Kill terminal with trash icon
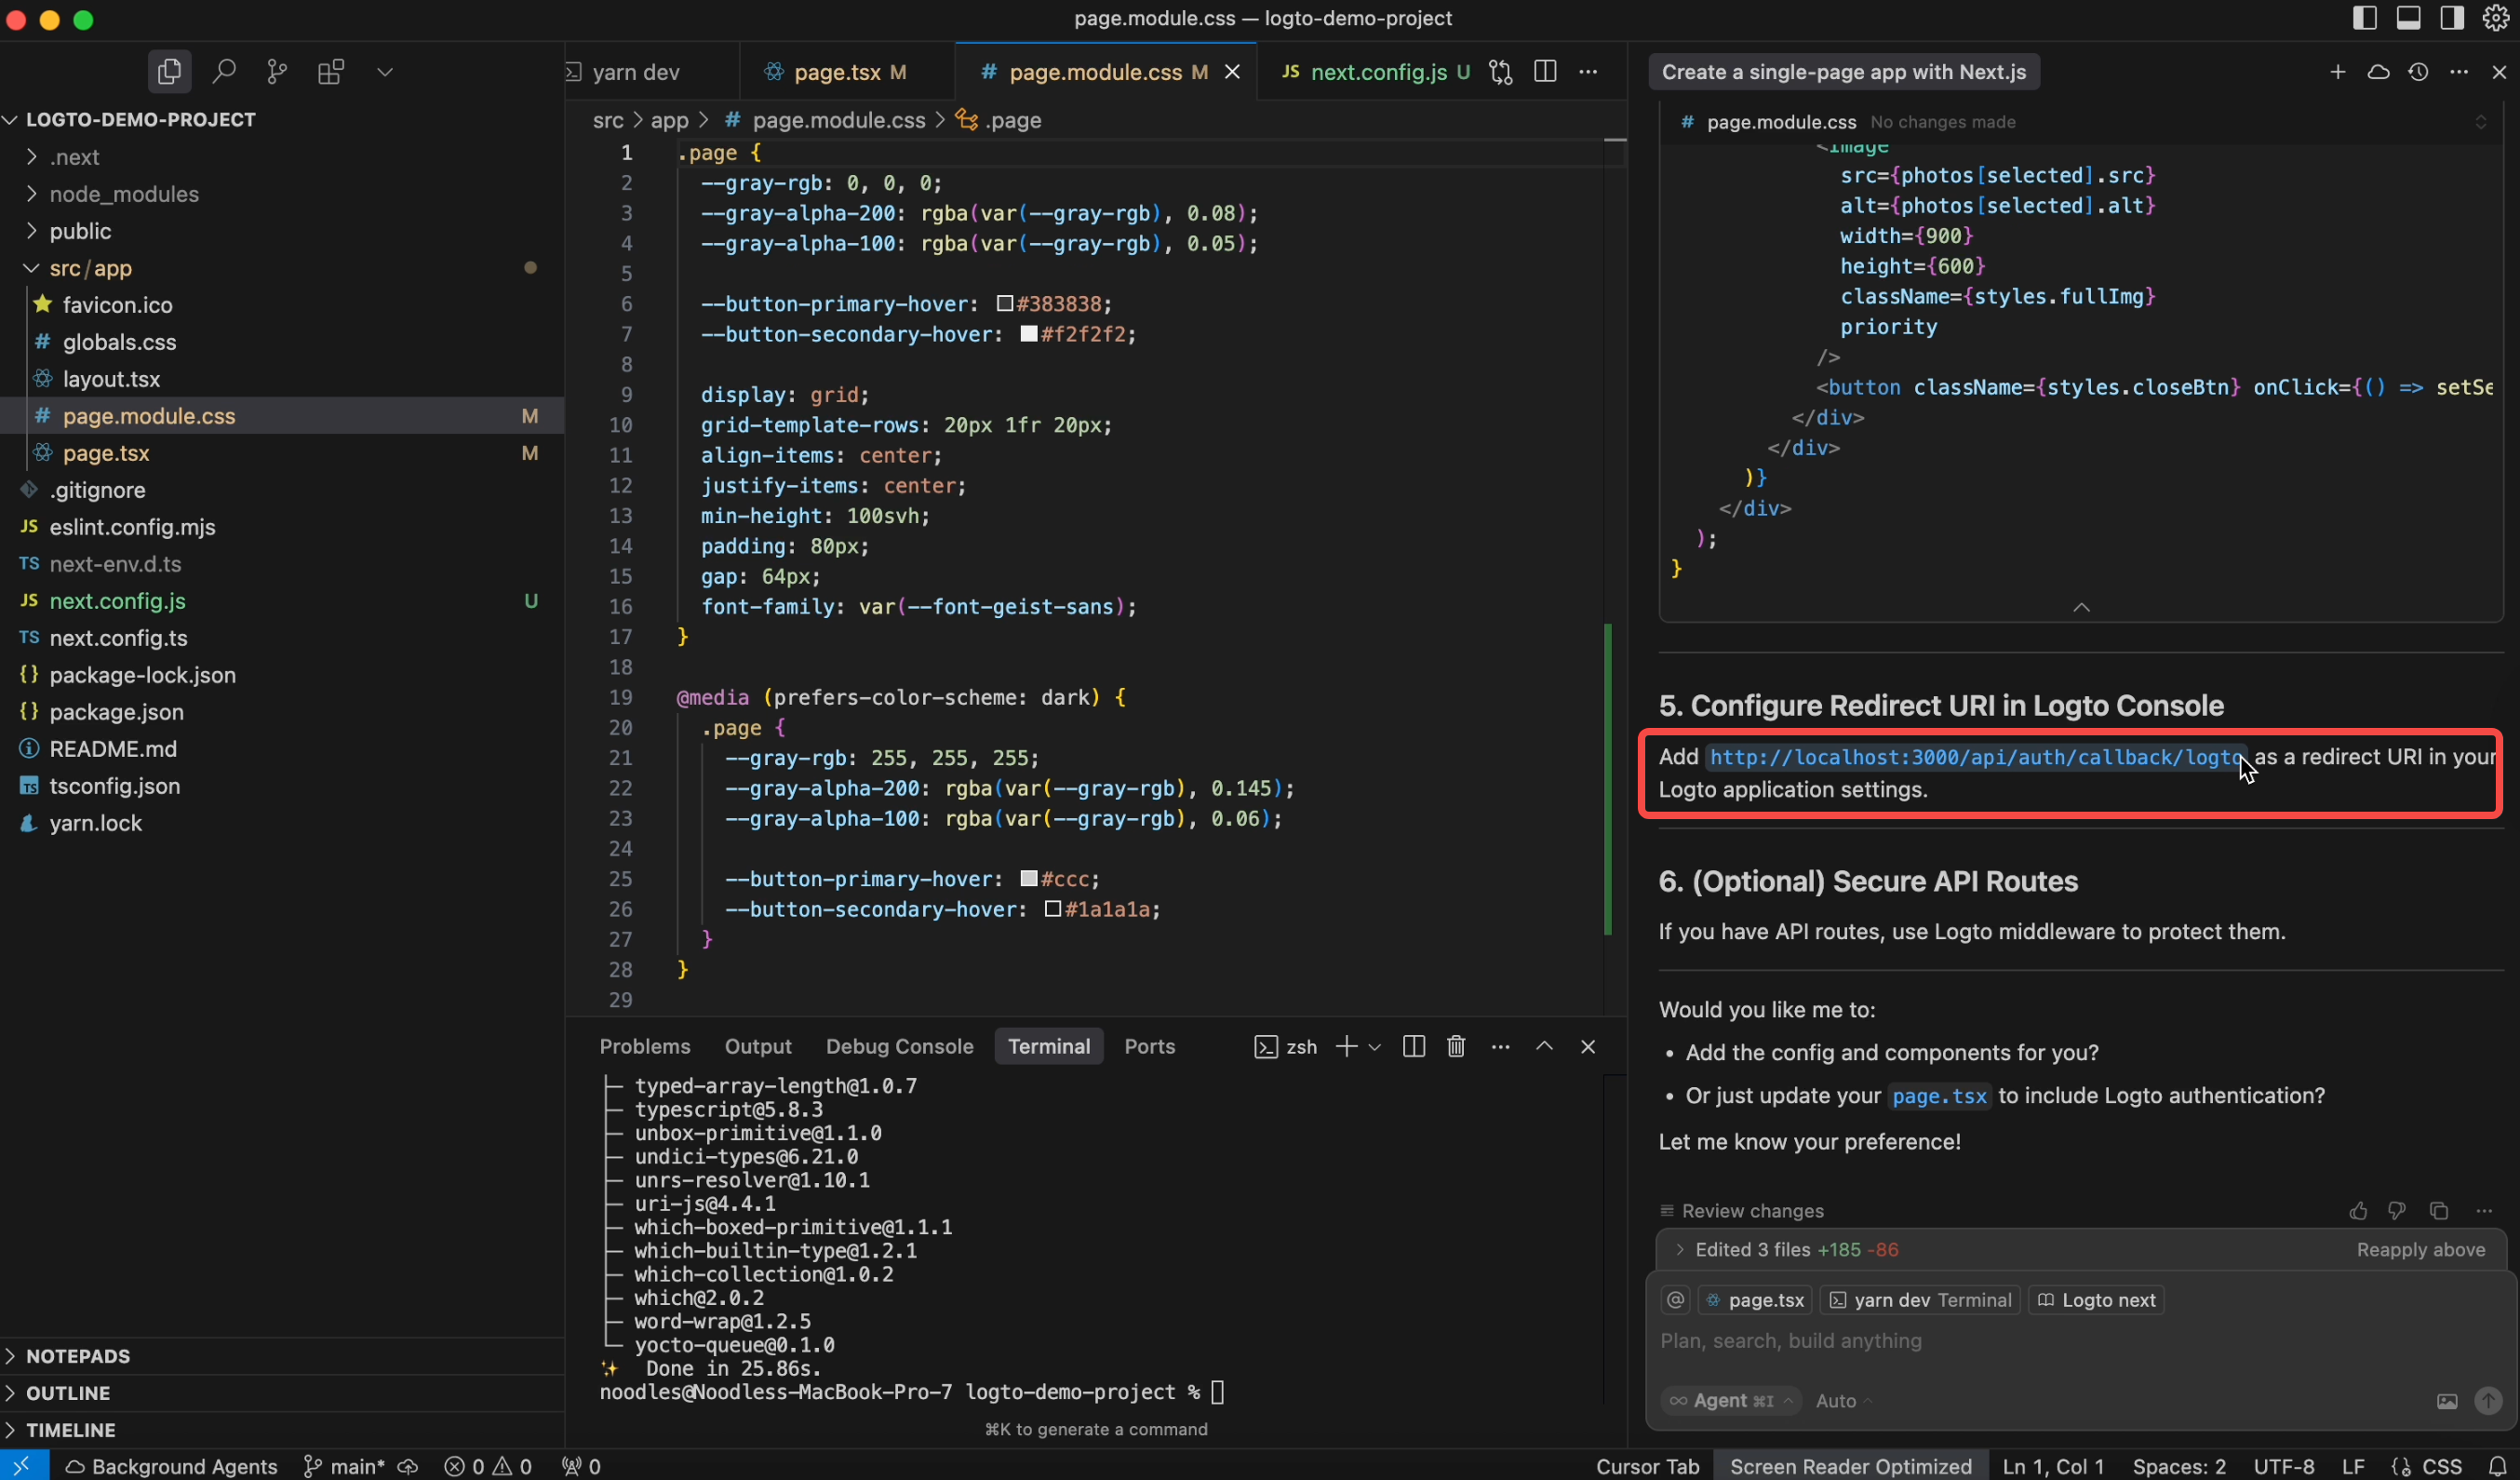This screenshot has width=2520, height=1480. pos(1456,1046)
